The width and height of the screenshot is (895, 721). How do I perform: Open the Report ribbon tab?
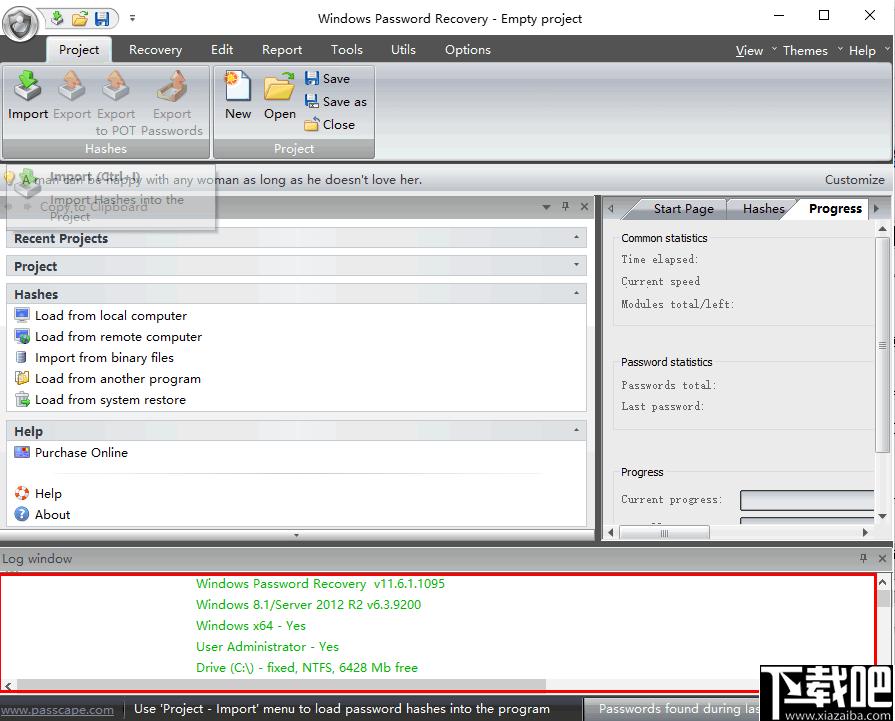coord(282,50)
